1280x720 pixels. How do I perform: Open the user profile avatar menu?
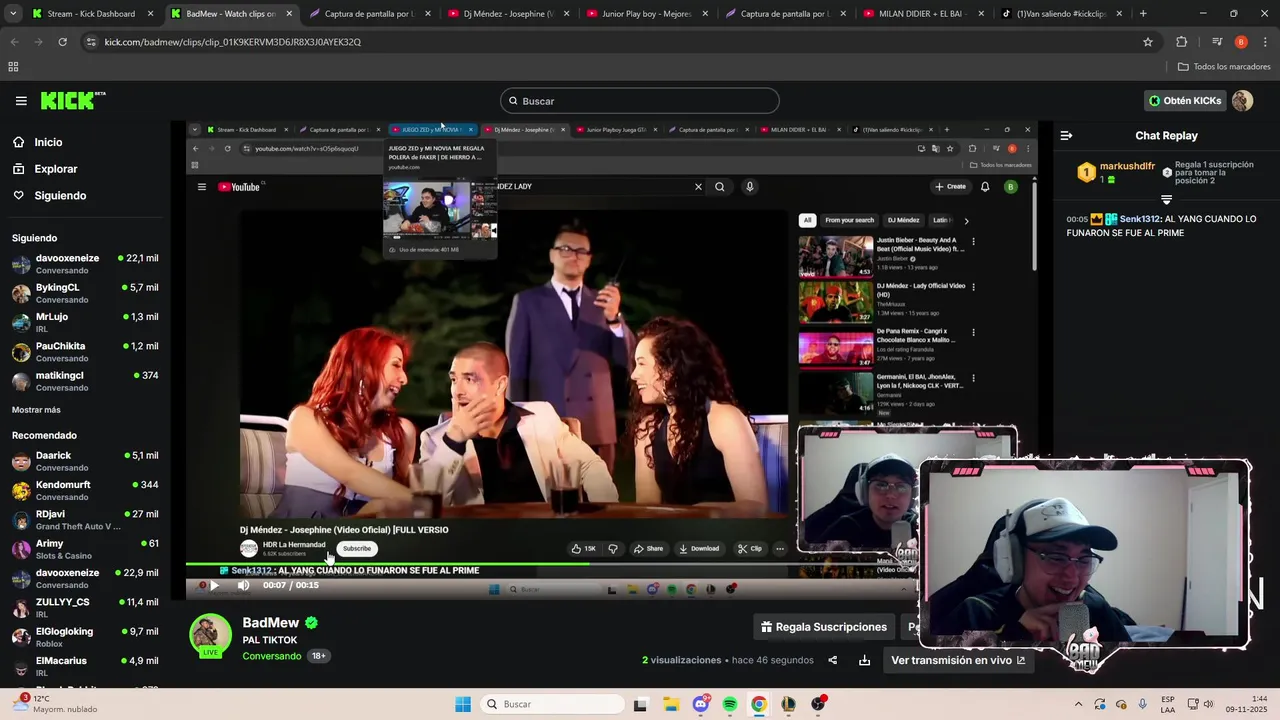(x=1242, y=101)
